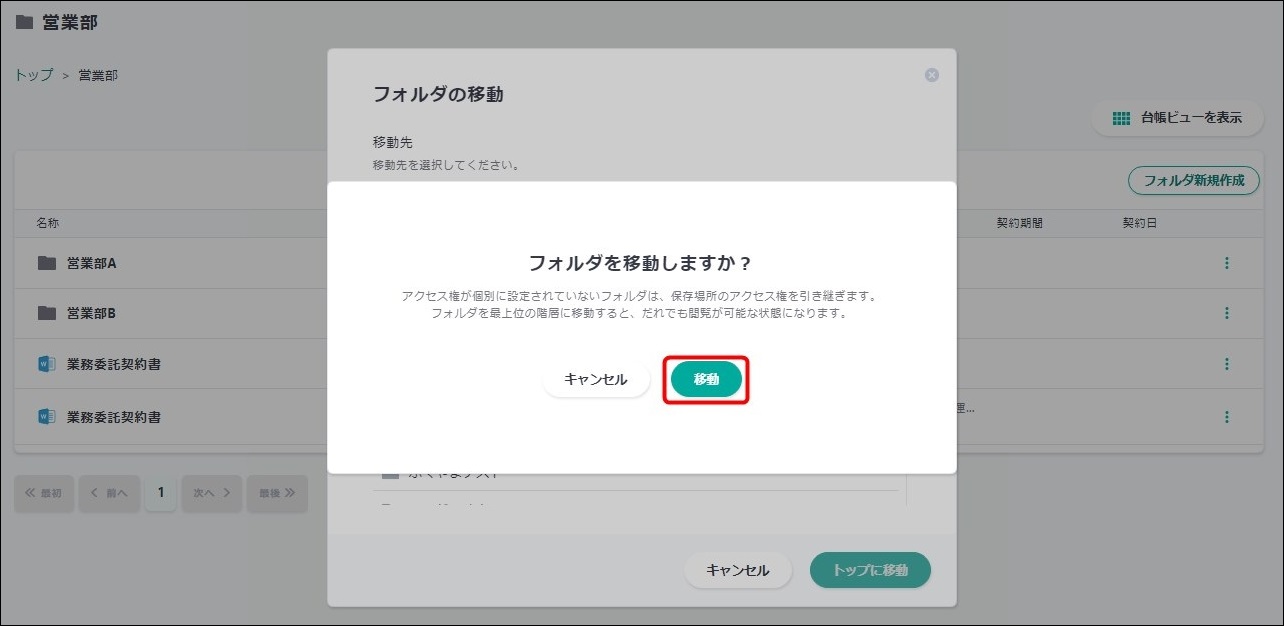1284x626 pixels.
Task: Open the 営業部B folder
Action: (91, 313)
